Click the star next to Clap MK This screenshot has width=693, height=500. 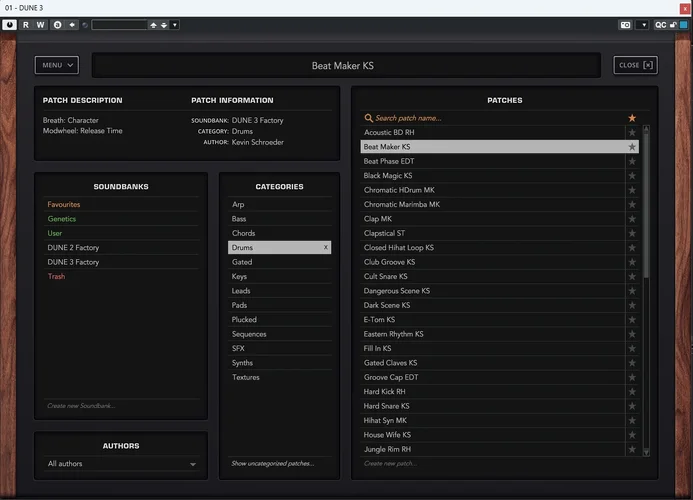point(632,219)
